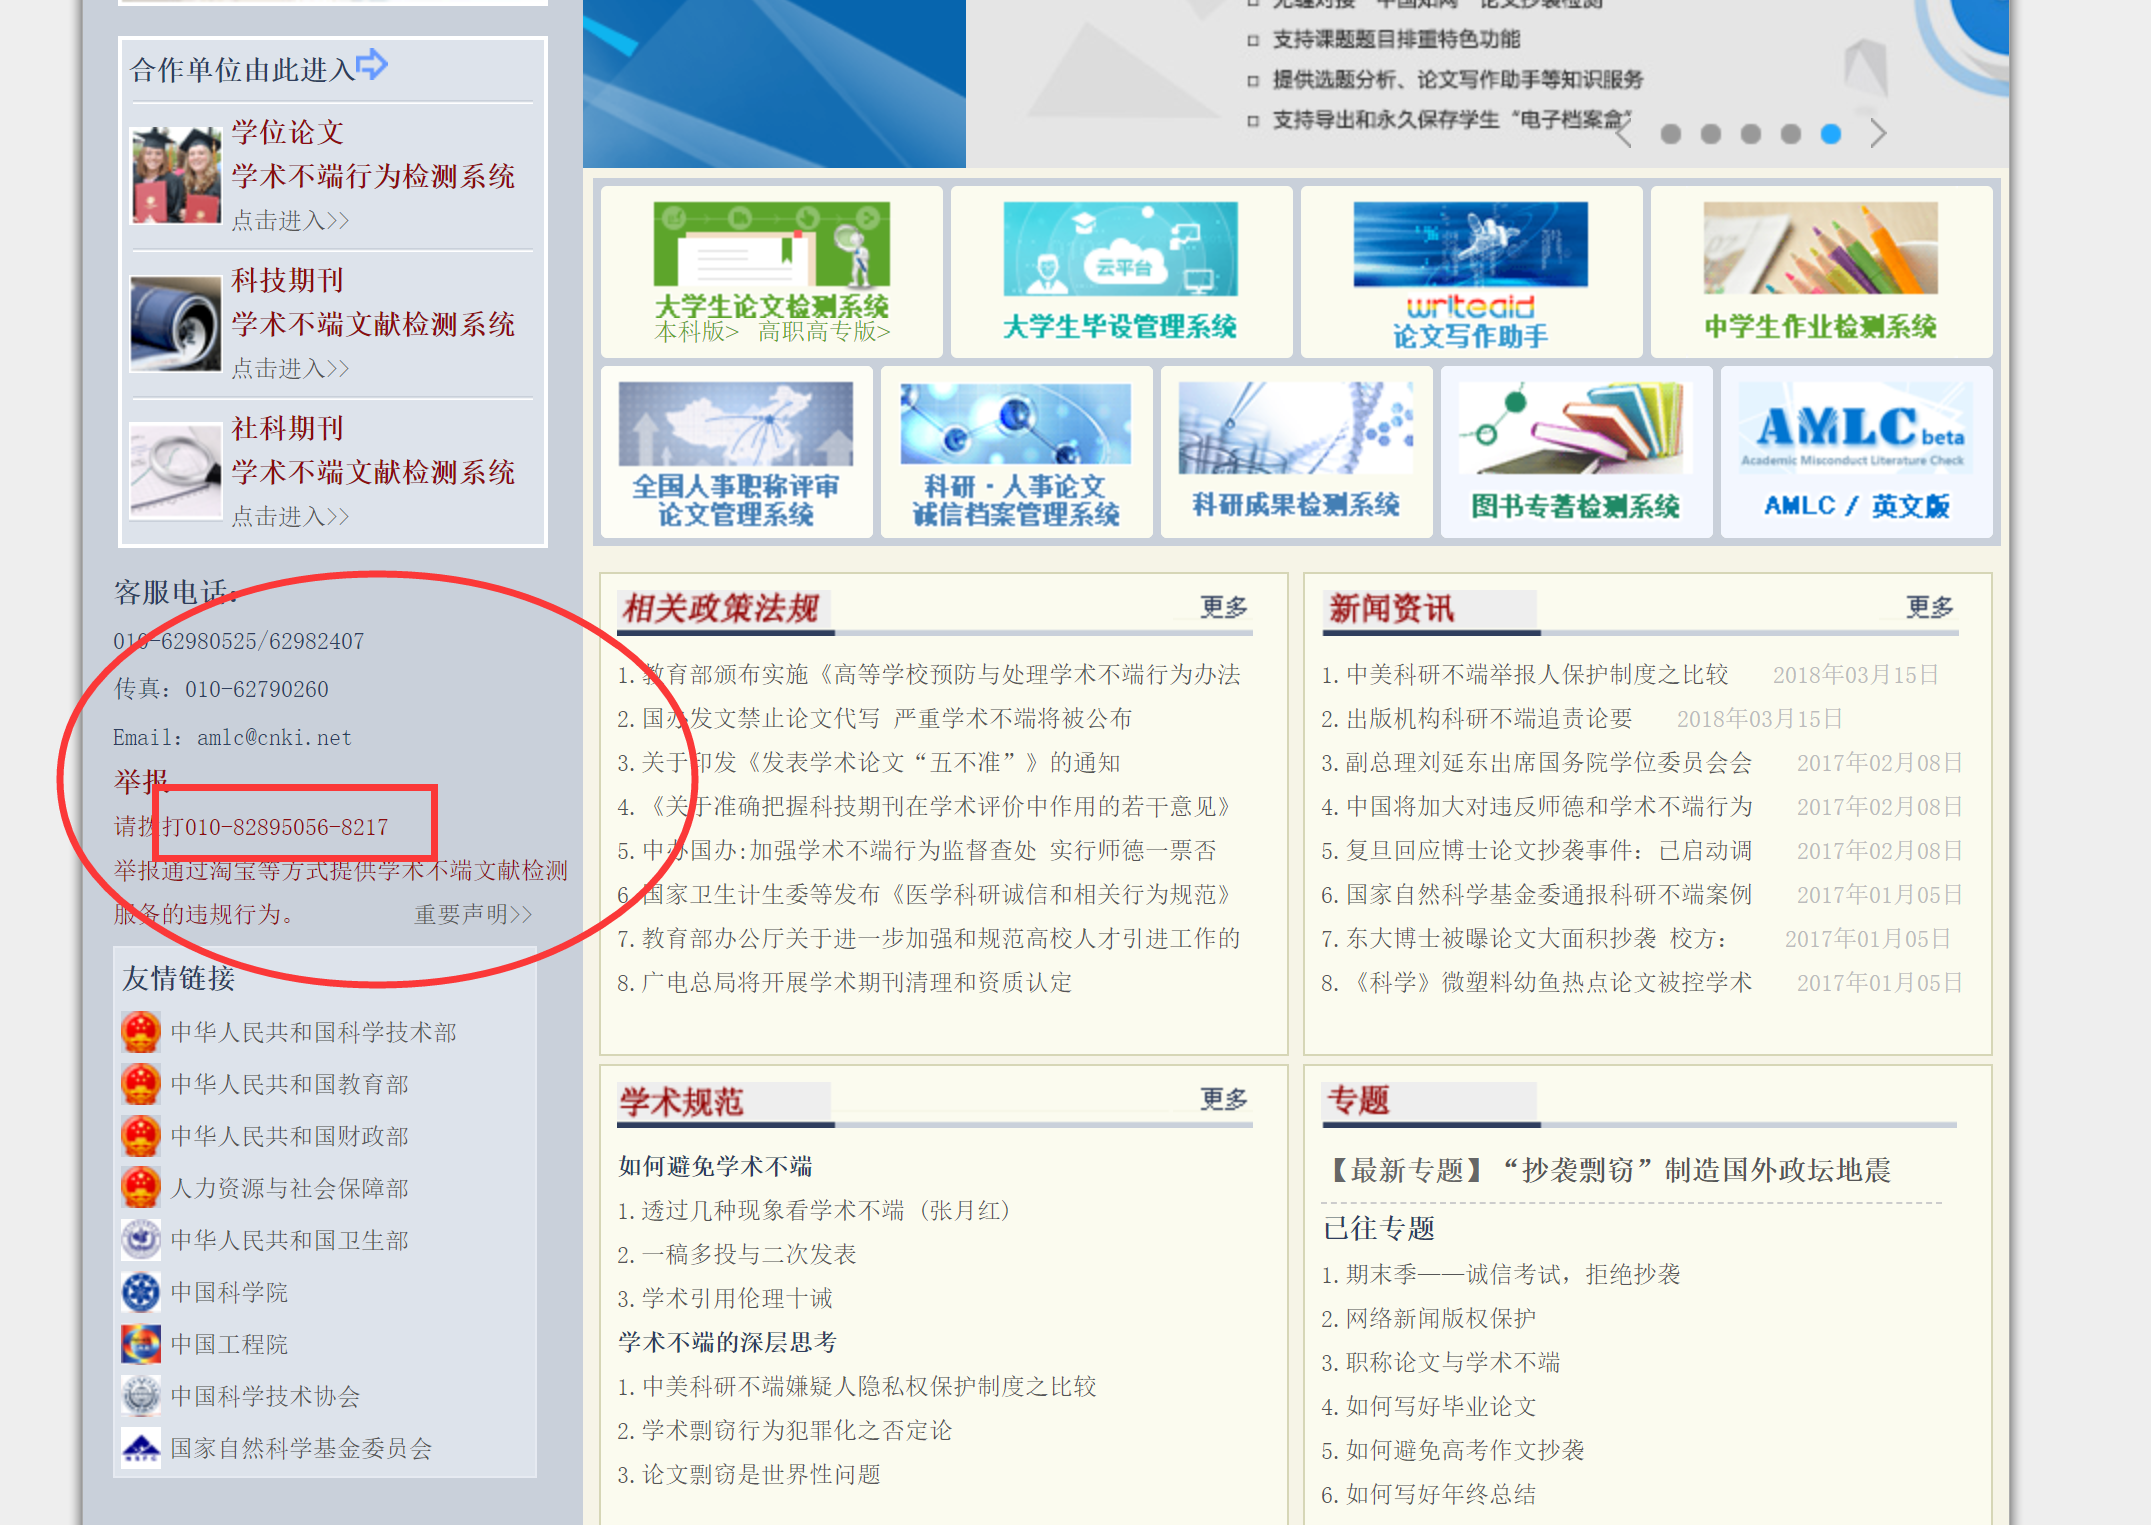The image size is (2151, 1525).
Task: Open 大学生毕设管理系统 cloud platform tile
Action: (1121, 271)
